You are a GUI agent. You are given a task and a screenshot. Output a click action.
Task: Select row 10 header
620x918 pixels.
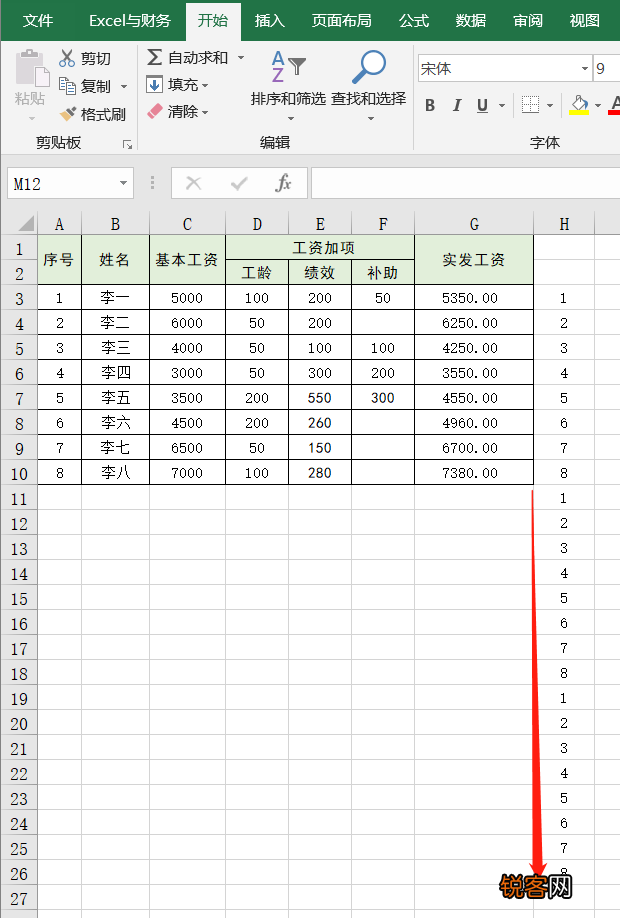pos(19,473)
